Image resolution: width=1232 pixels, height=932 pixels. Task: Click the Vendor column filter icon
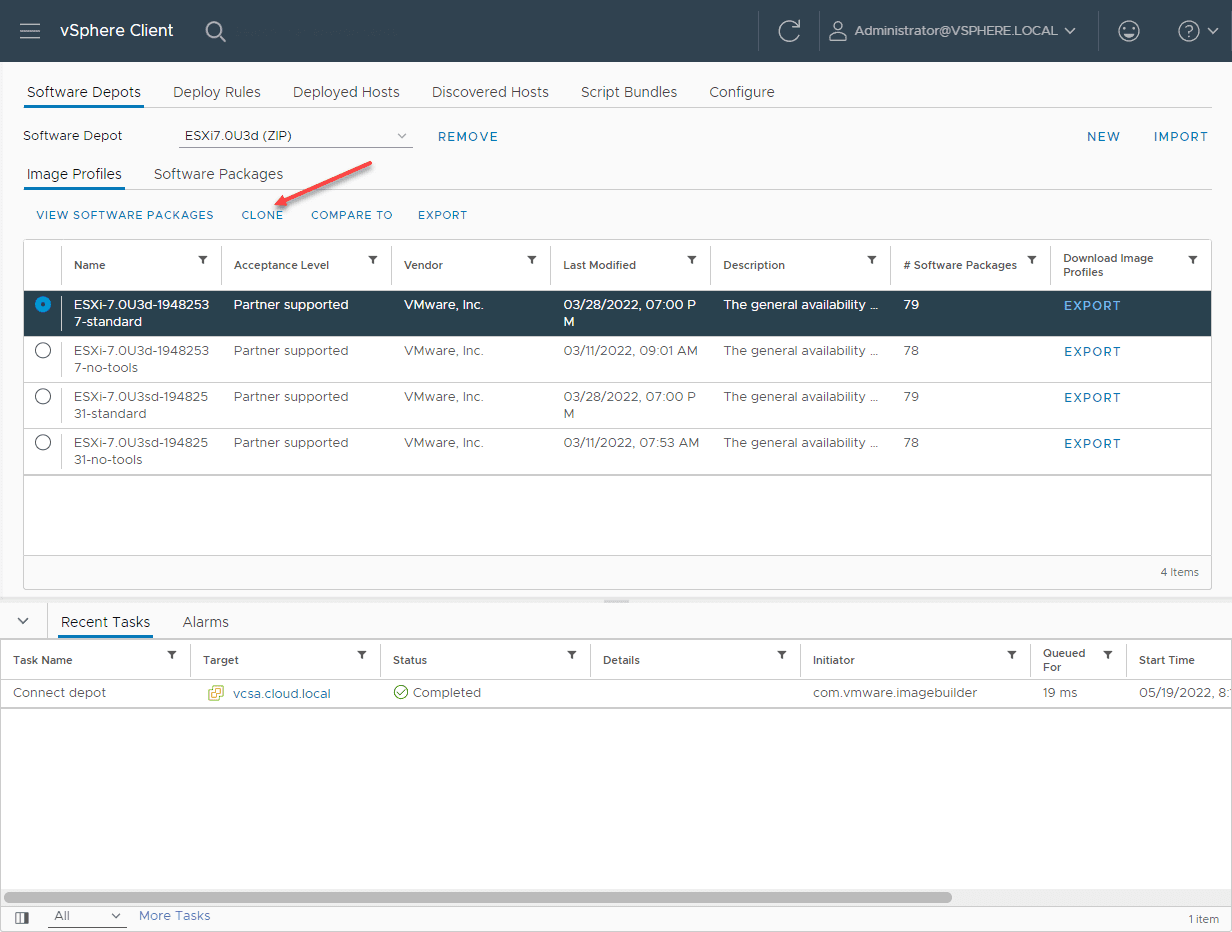pos(532,260)
